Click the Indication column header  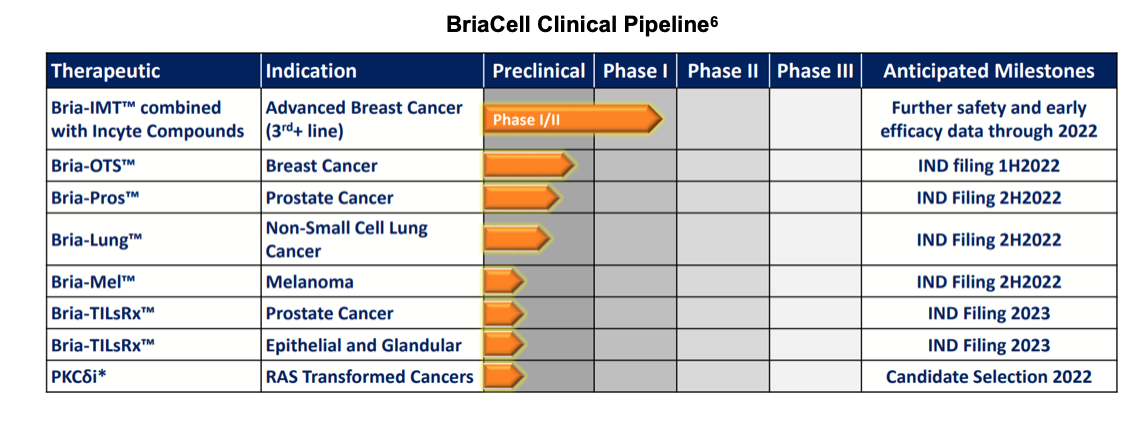[311, 71]
